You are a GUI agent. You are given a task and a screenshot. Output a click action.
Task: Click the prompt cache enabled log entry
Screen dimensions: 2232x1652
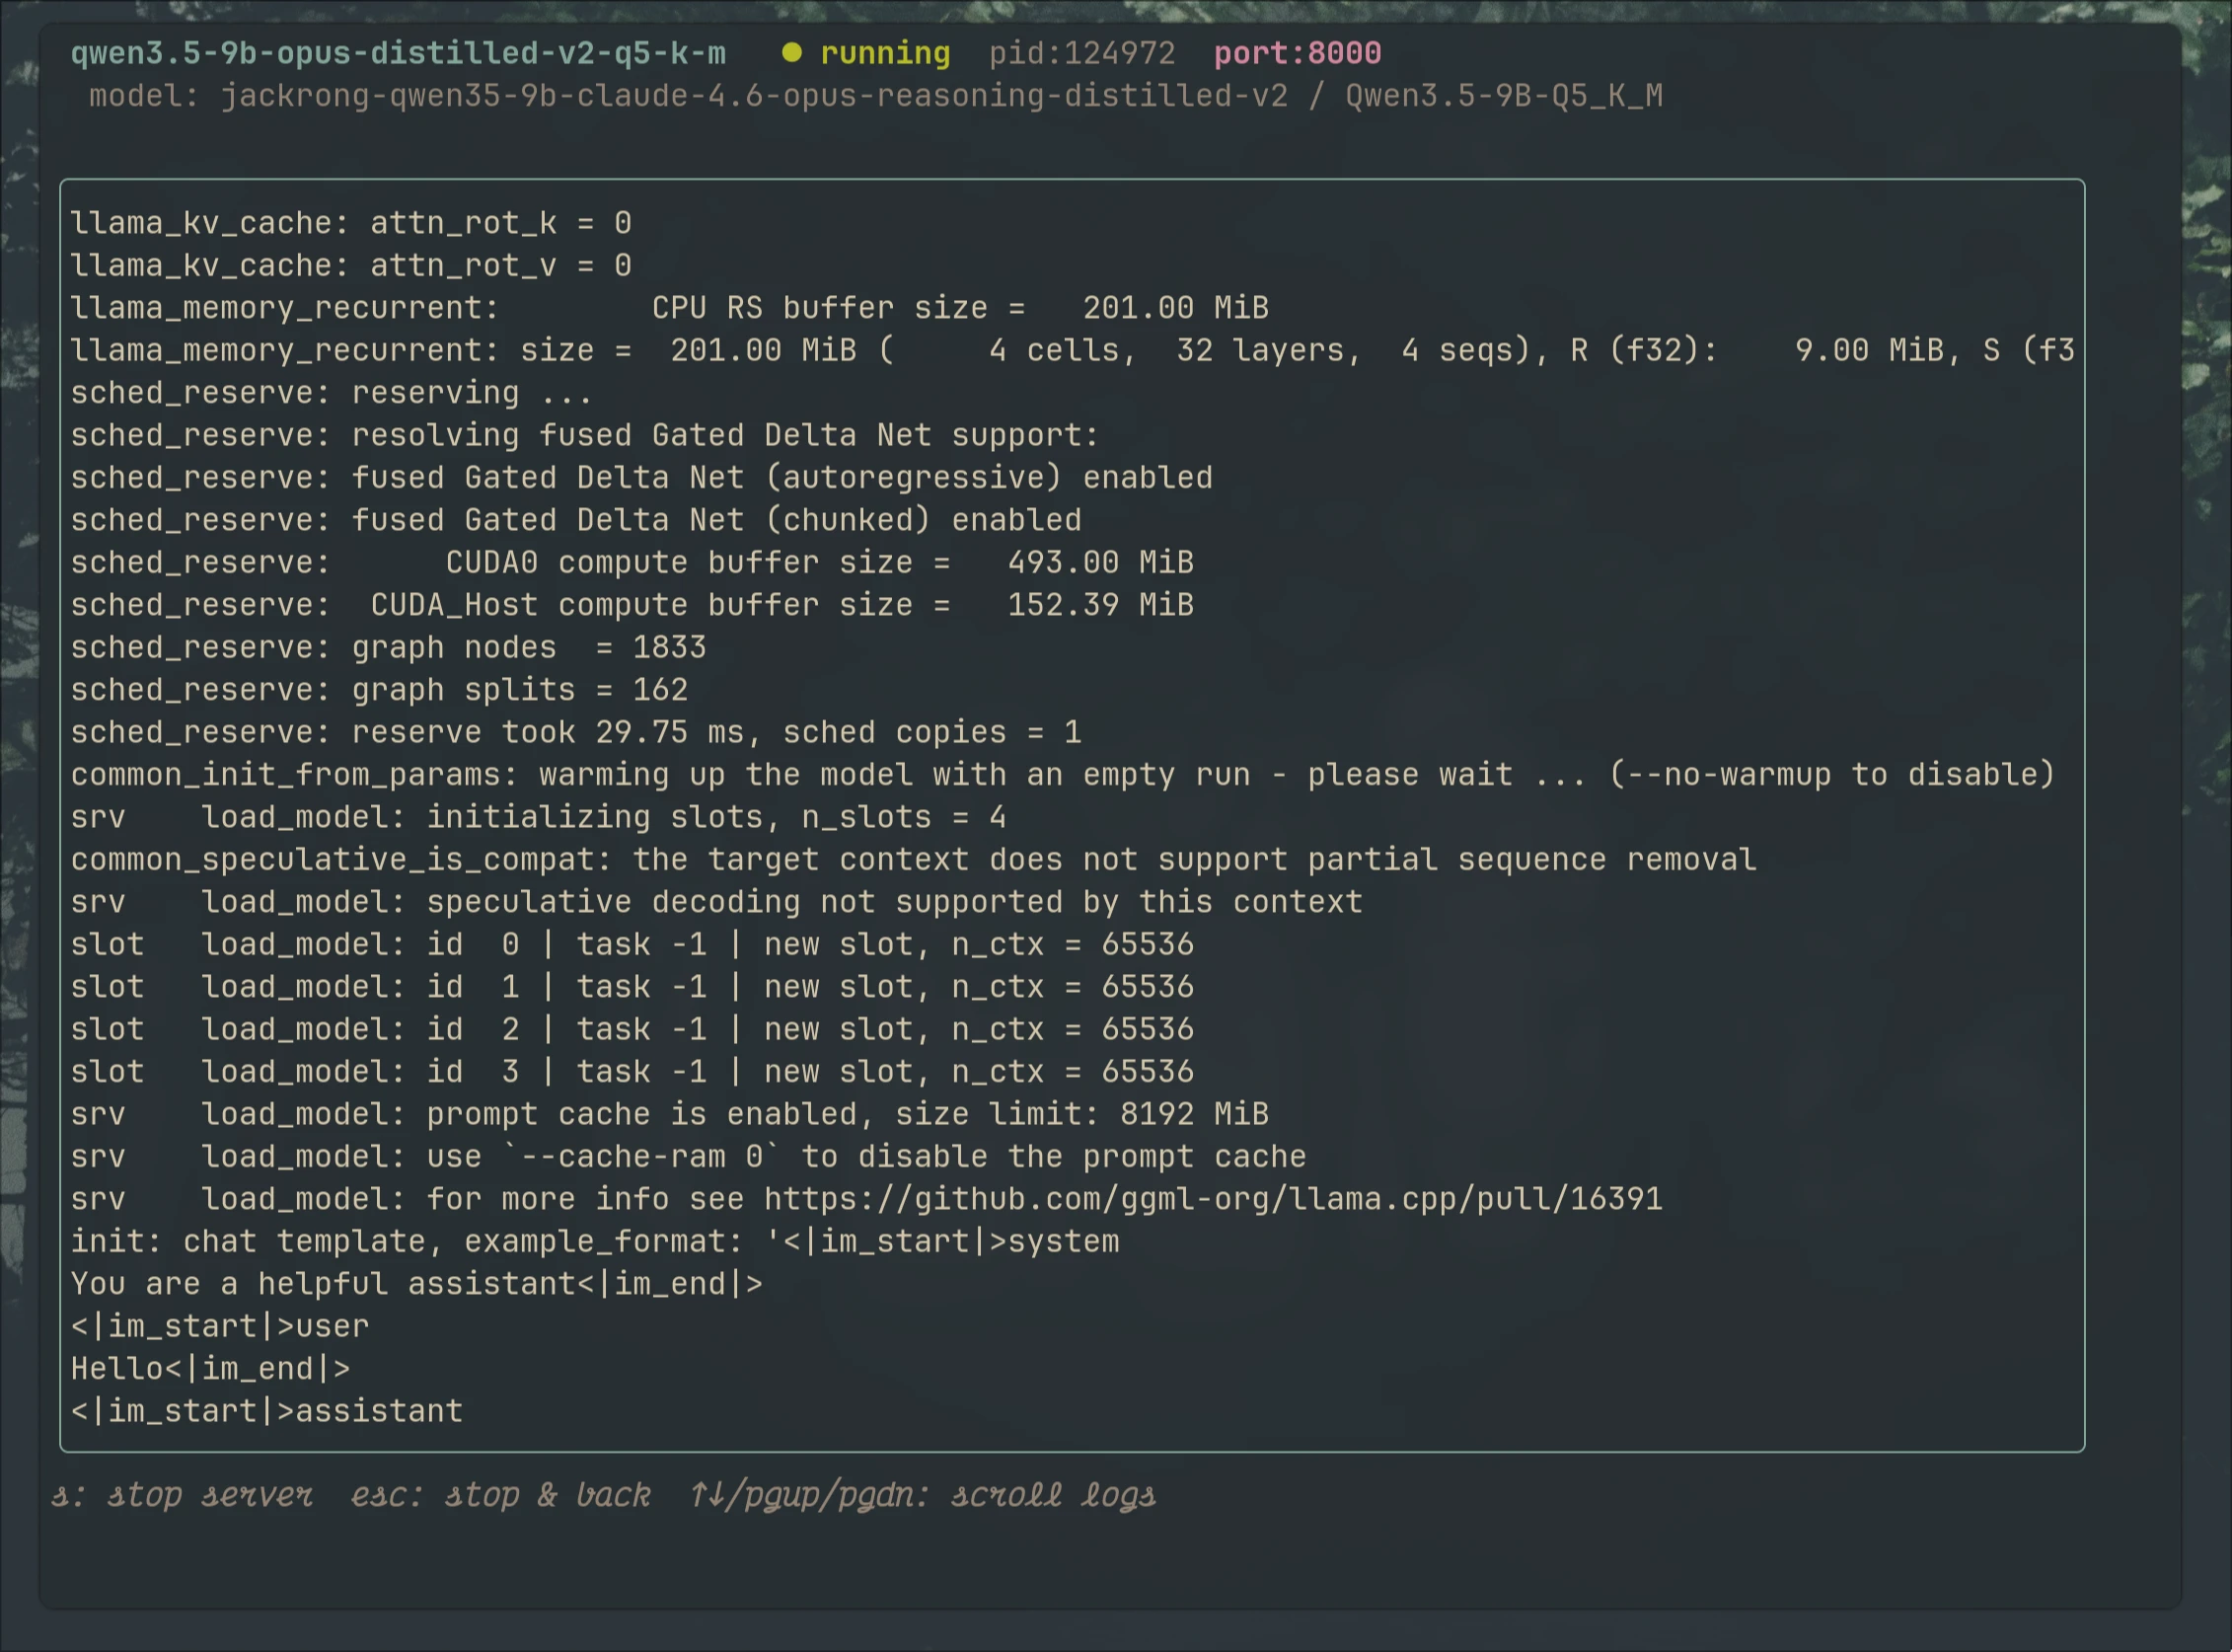coord(670,1113)
